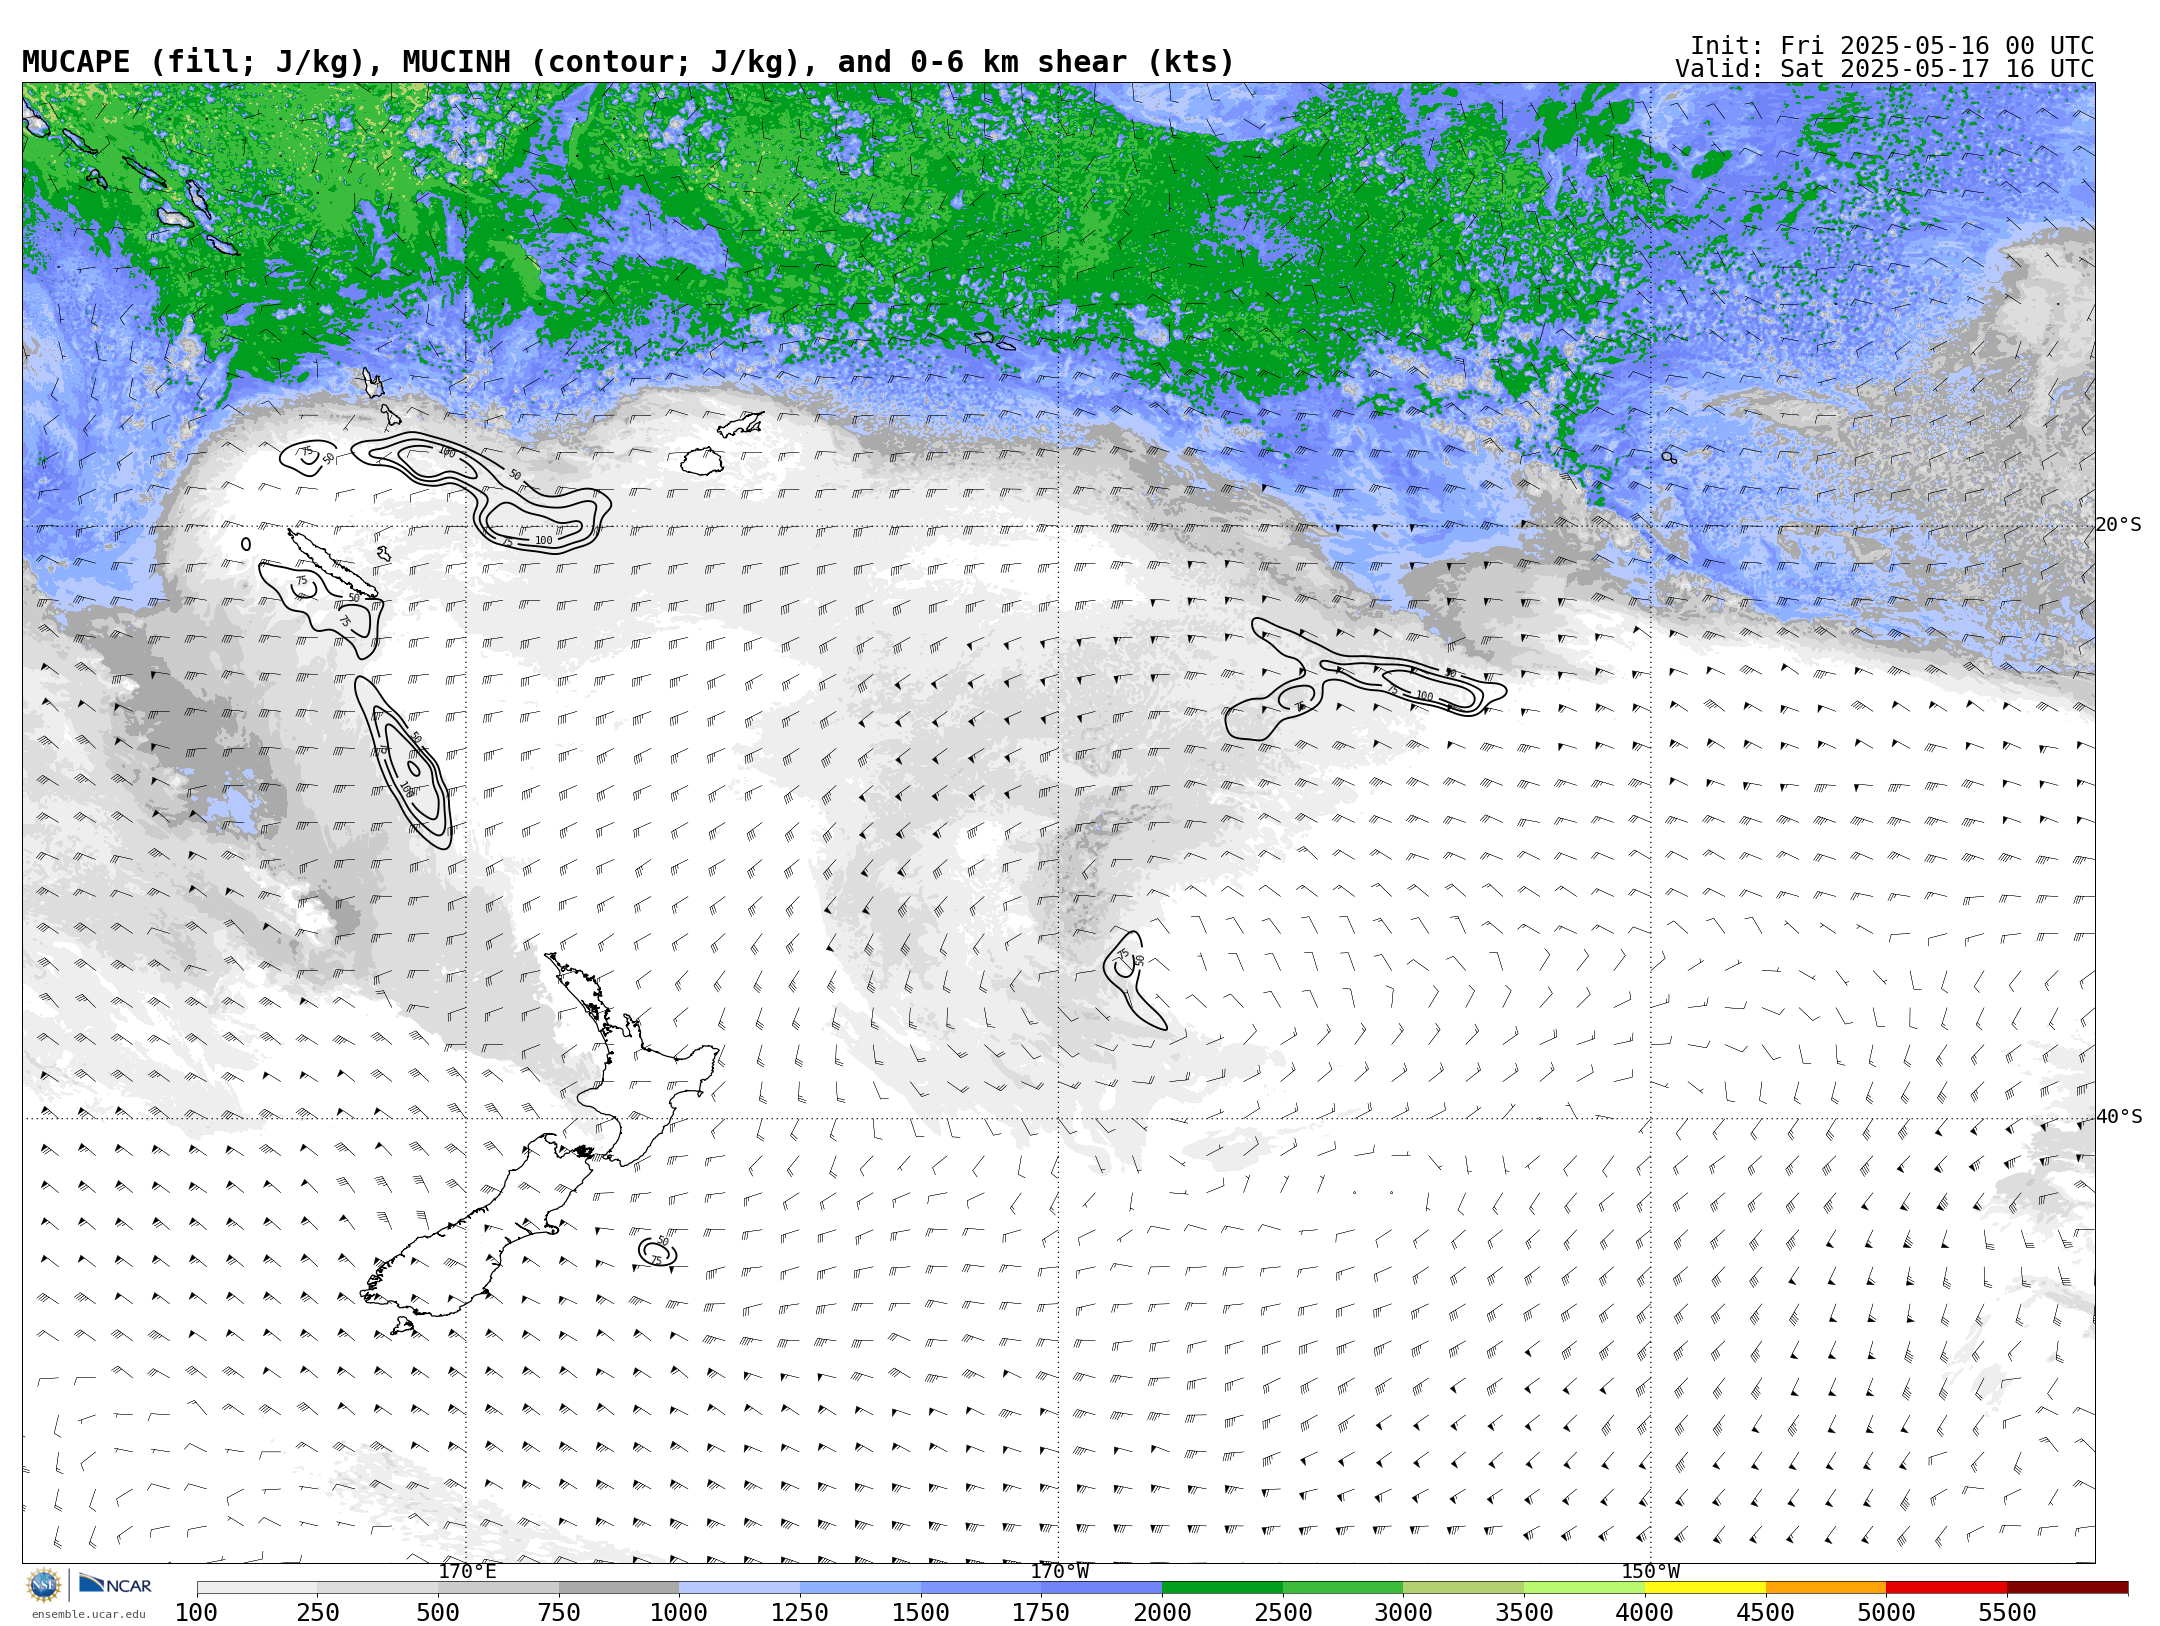
Task: Click the 20°S latitude label
Action: pyautogui.click(x=2118, y=525)
